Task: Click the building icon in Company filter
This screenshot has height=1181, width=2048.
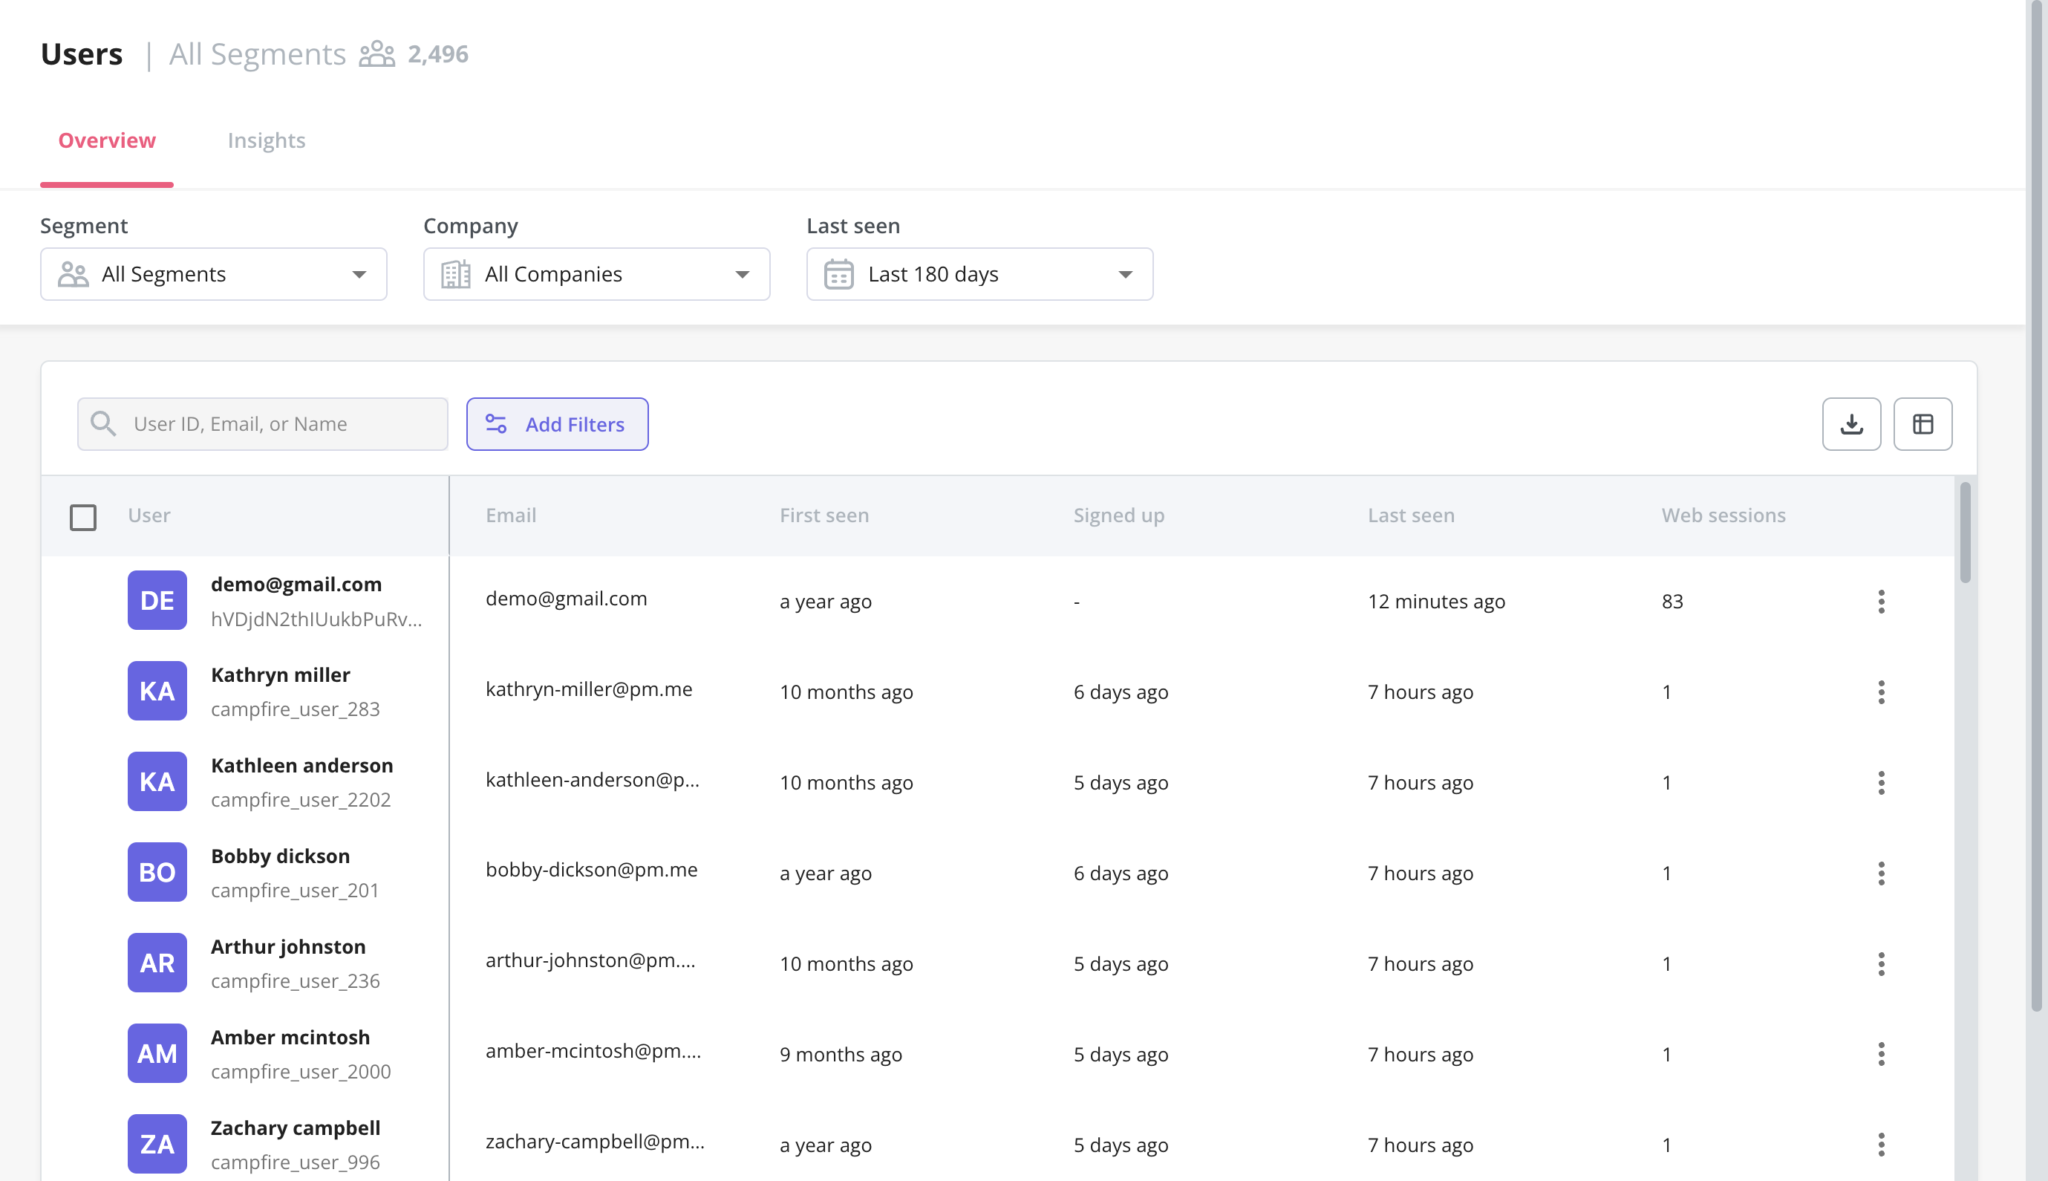Action: 455,273
